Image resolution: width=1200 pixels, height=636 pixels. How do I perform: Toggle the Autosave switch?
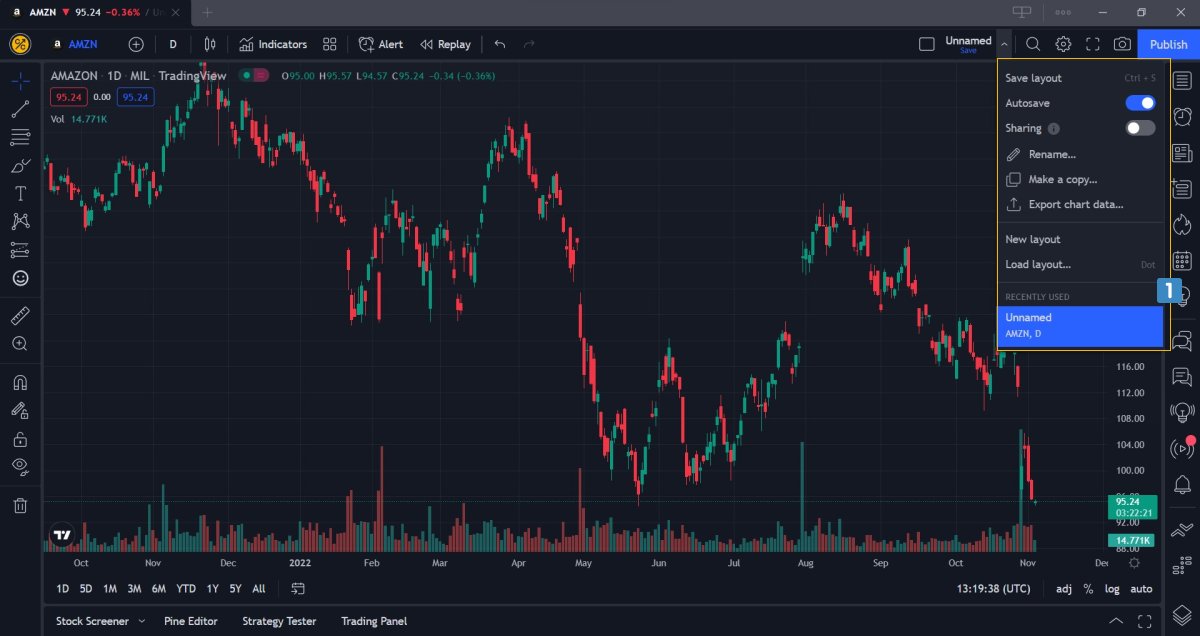tap(1140, 103)
